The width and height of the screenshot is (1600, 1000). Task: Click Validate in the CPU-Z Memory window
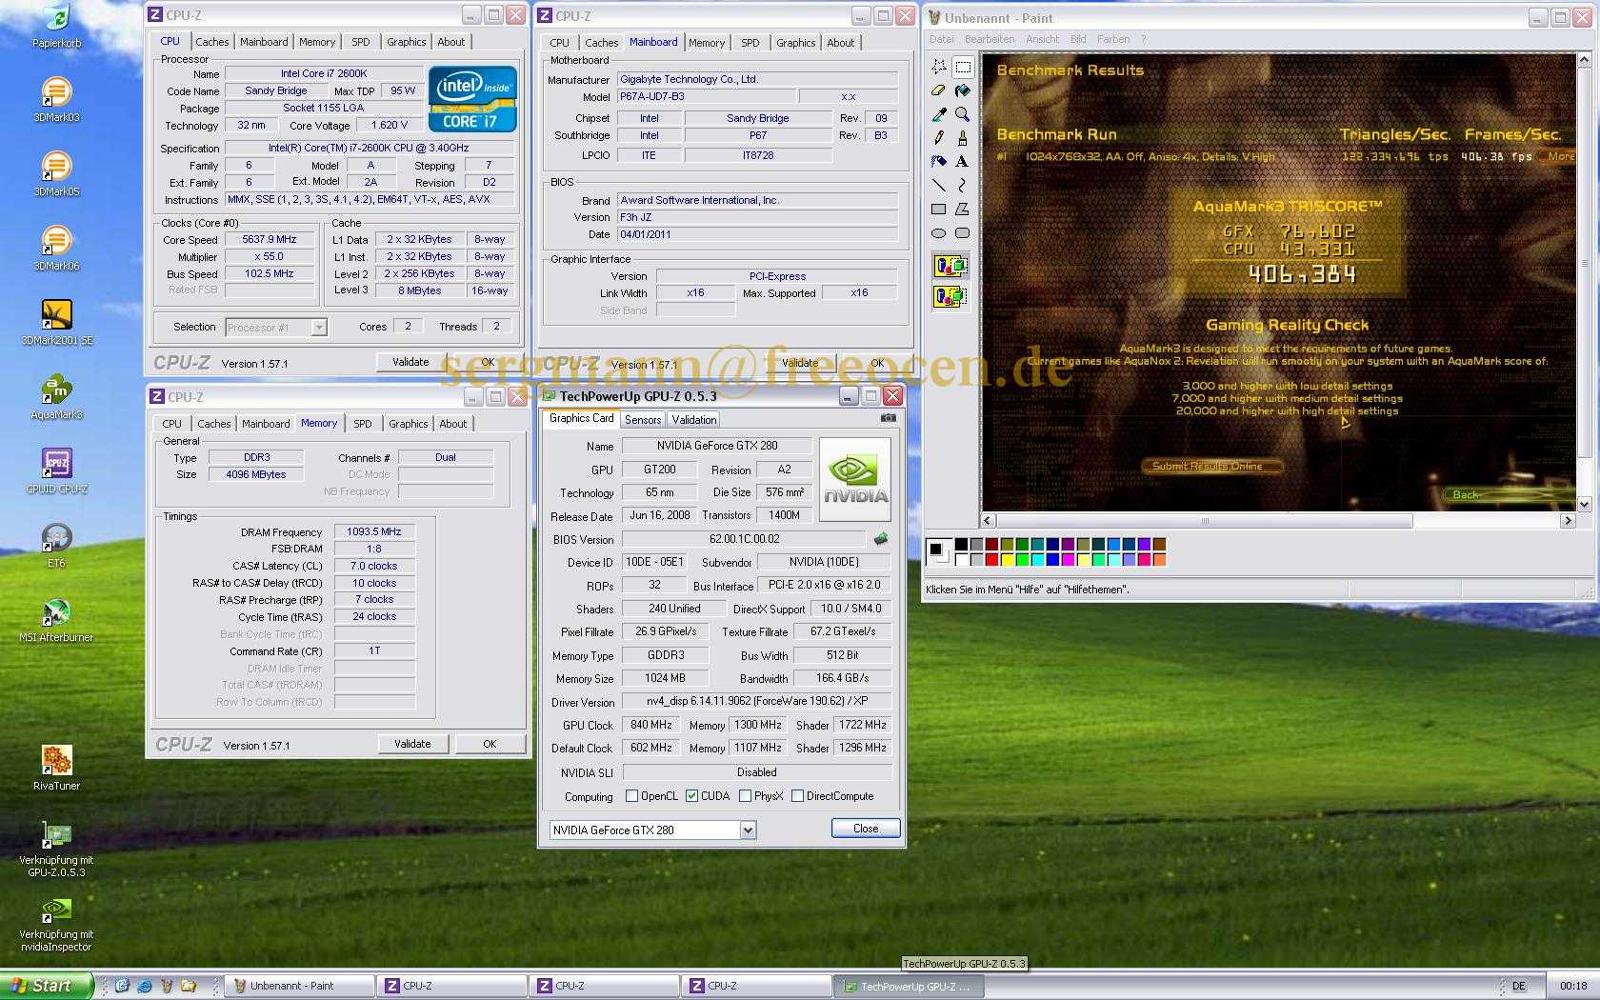coord(412,744)
